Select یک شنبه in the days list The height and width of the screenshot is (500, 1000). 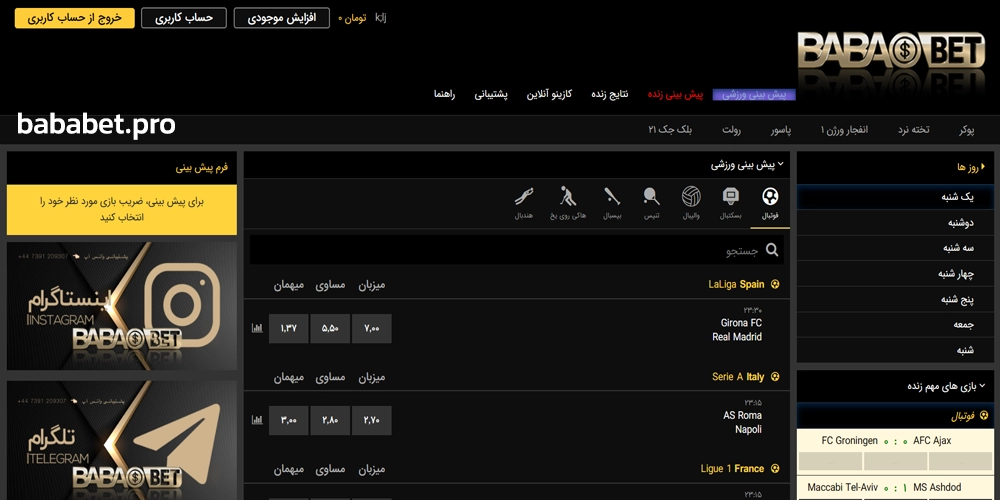point(895,197)
